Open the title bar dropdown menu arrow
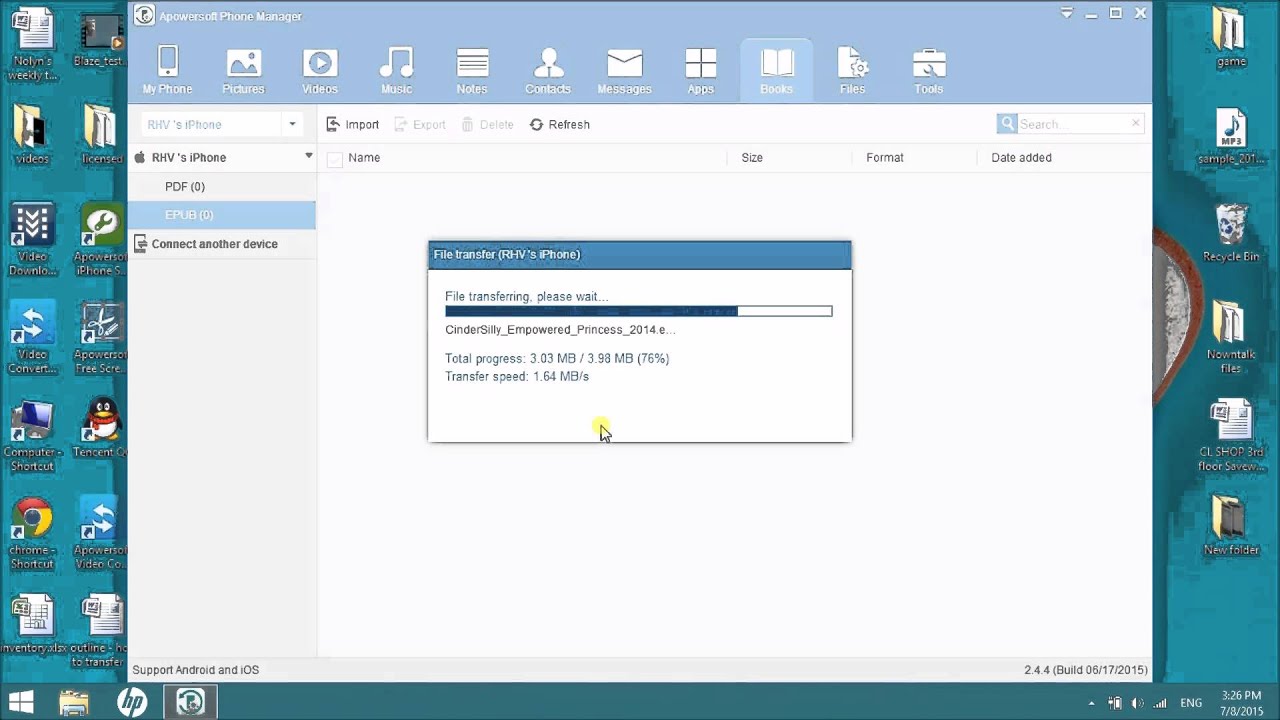Screen dimensions: 1280x720 (x=1069, y=14)
